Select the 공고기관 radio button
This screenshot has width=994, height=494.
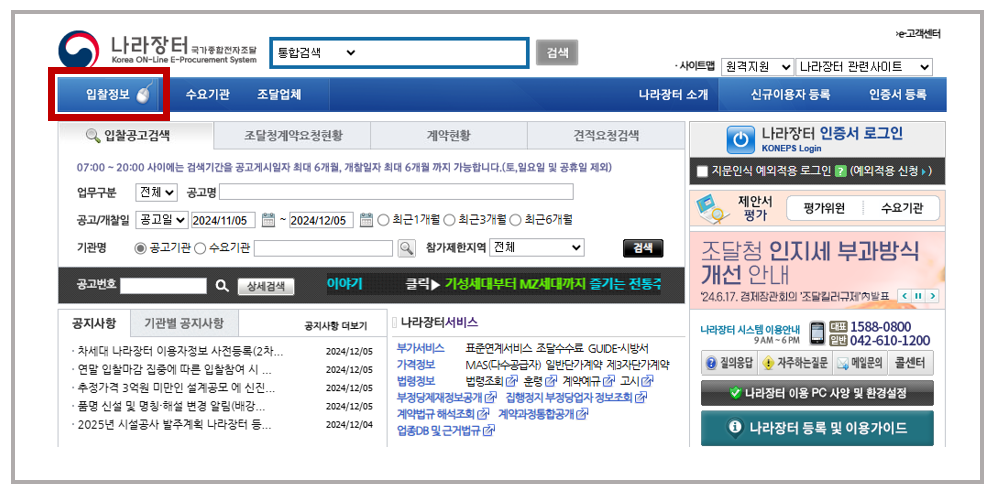(x=140, y=249)
